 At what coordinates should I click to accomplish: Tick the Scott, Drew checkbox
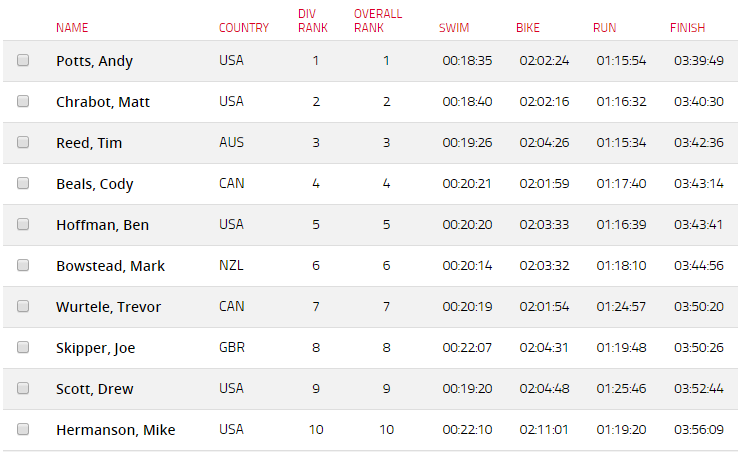point(23,388)
